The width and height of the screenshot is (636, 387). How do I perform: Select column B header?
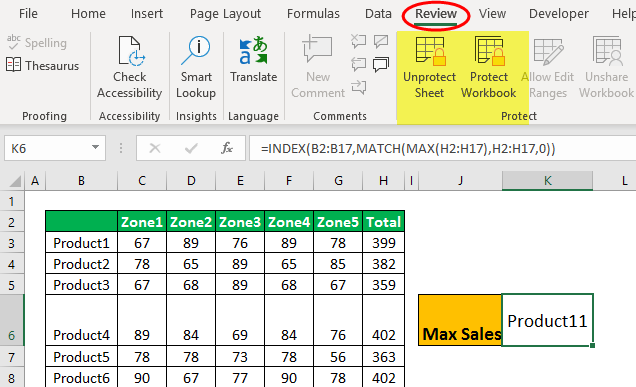click(x=82, y=181)
